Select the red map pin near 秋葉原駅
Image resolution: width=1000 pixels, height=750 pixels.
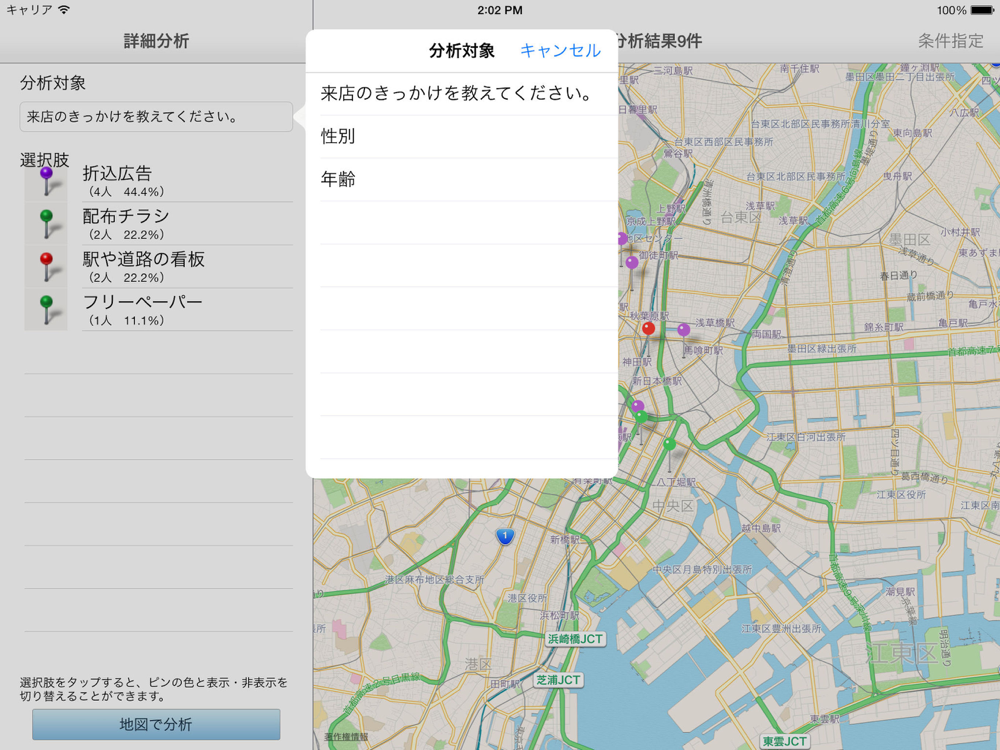point(649,329)
